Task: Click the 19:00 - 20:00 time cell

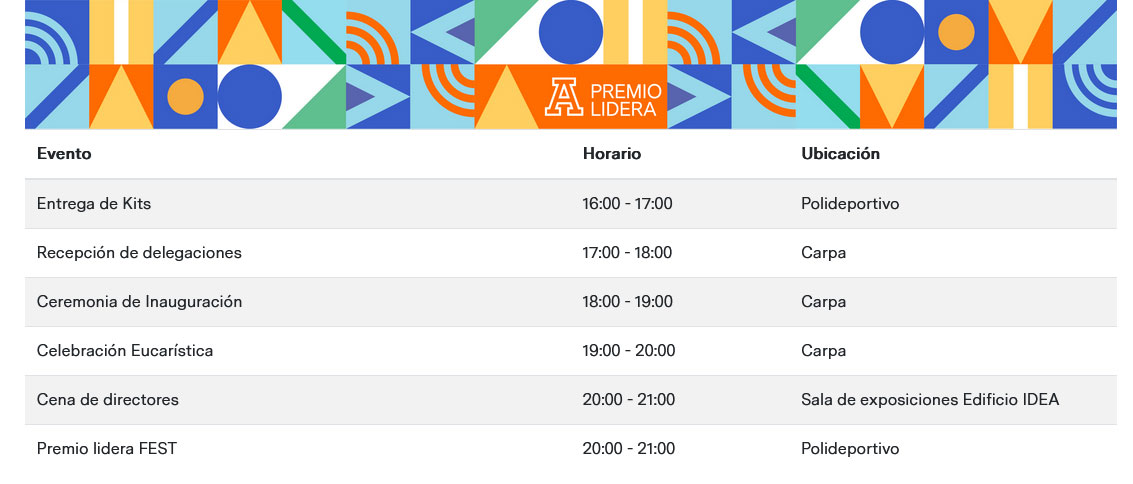Action: point(629,351)
